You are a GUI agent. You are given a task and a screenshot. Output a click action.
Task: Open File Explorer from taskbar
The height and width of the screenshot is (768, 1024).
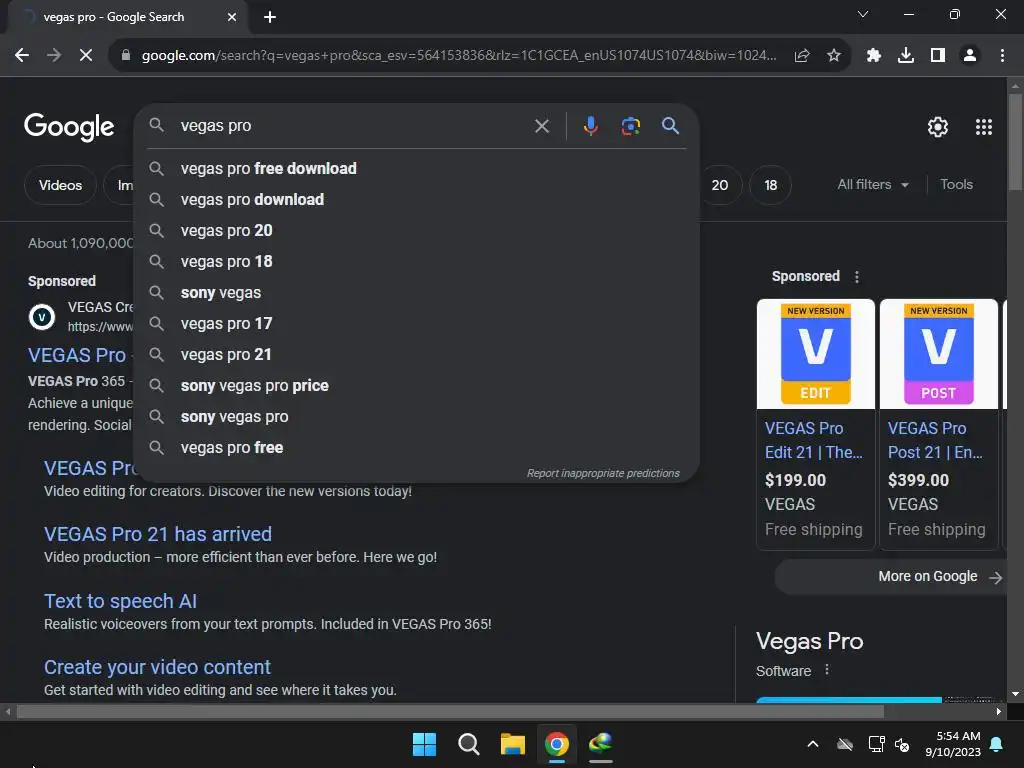[x=513, y=744]
